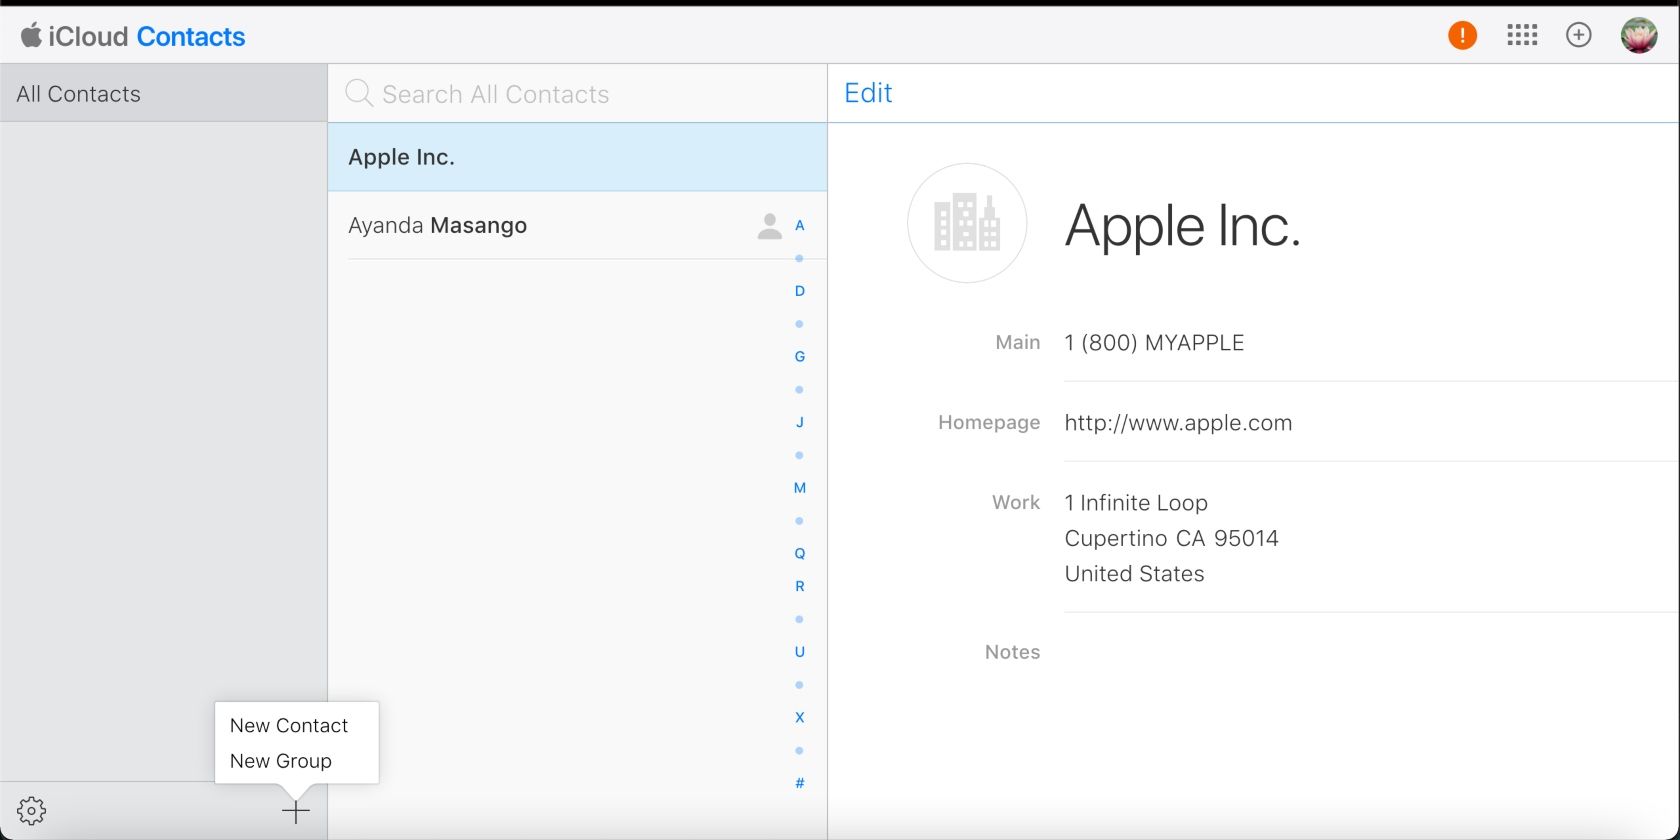Open the account profile avatar

pos(1639,36)
